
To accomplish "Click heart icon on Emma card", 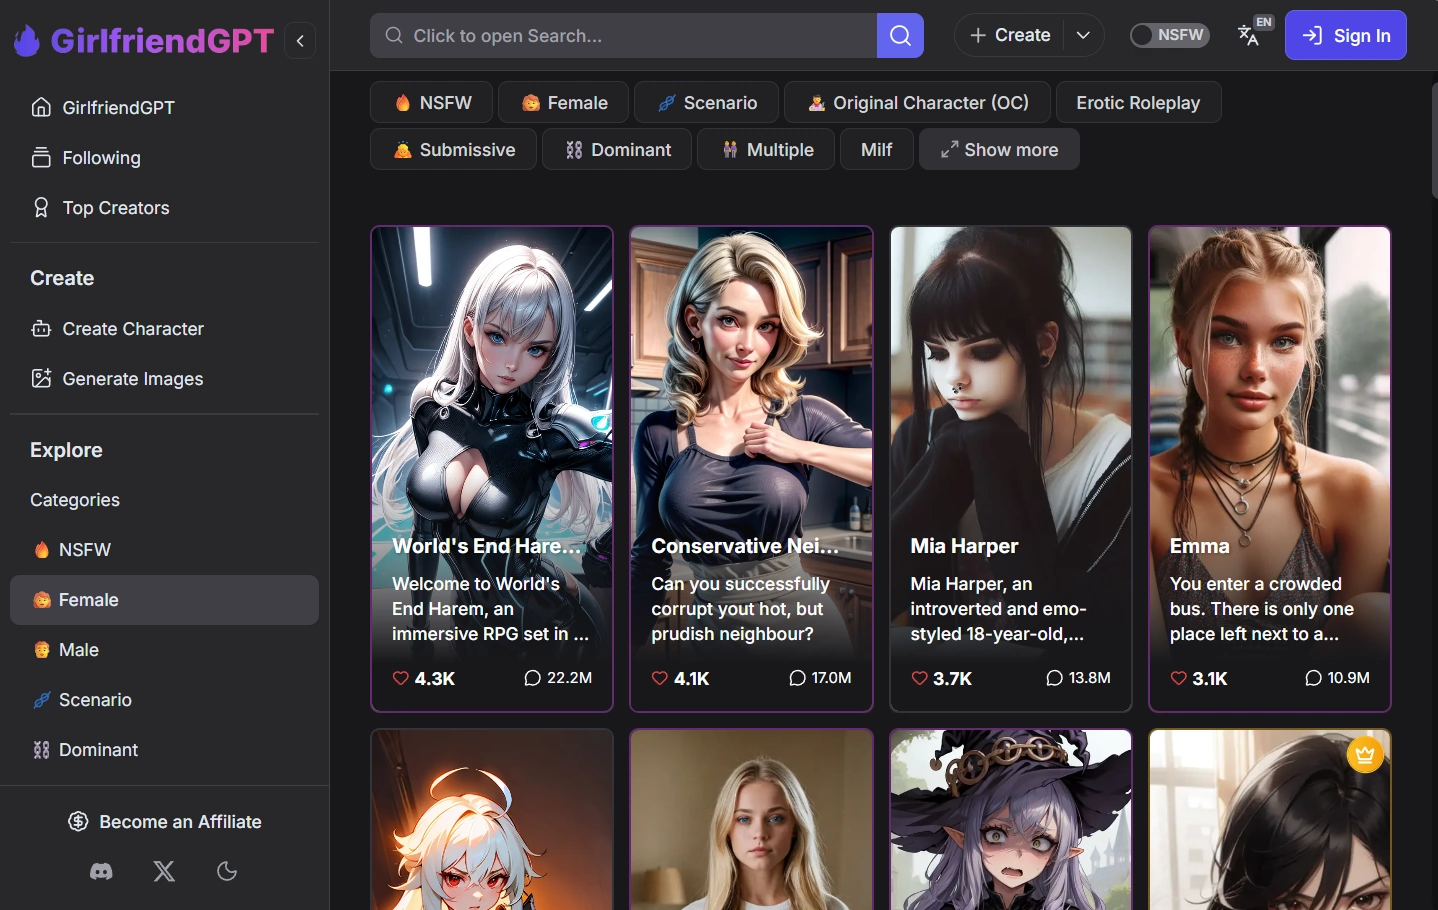I will [x=1179, y=678].
